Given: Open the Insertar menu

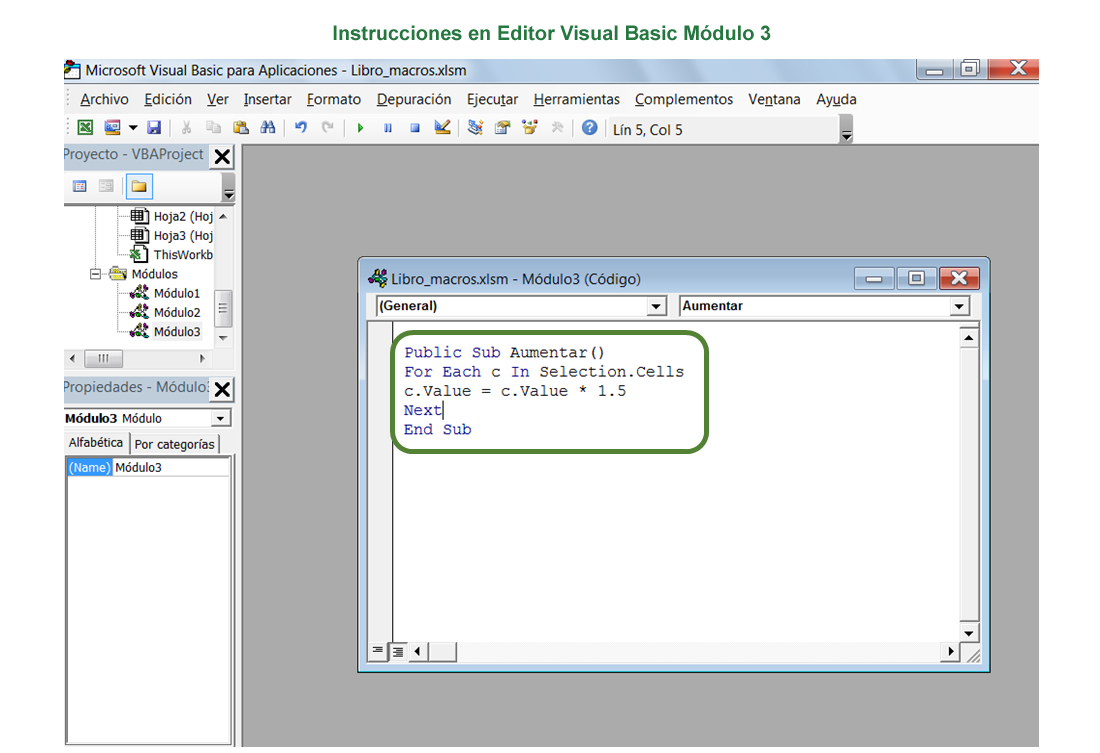Looking at the screenshot, I should click(x=267, y=100).
